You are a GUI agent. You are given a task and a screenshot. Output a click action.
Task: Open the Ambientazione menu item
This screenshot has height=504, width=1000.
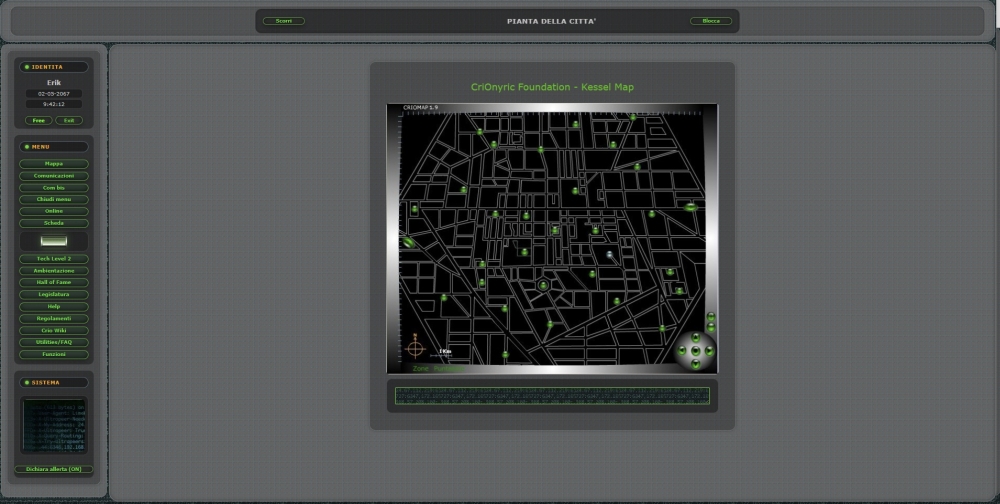(54, 271)
